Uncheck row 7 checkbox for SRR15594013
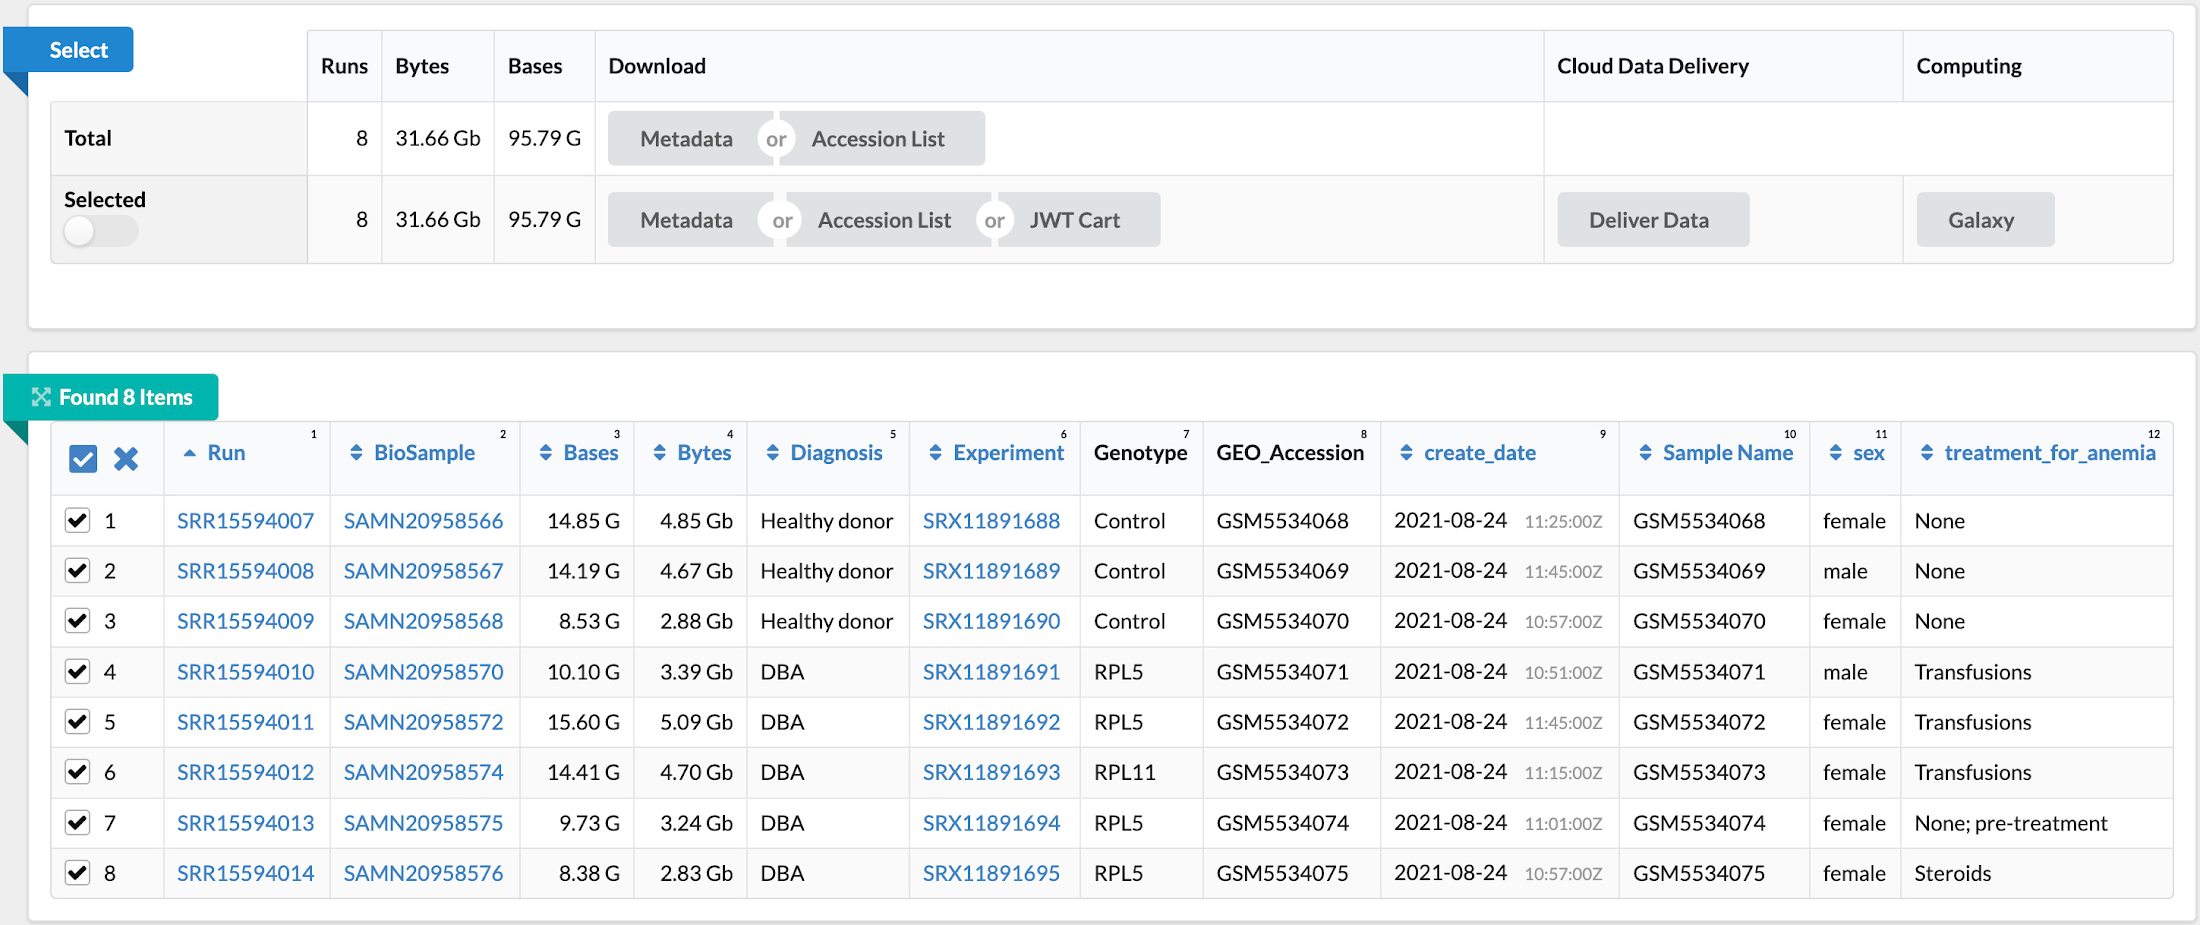2200x925 pixels. pyautogui.click(x=78, y=822)
